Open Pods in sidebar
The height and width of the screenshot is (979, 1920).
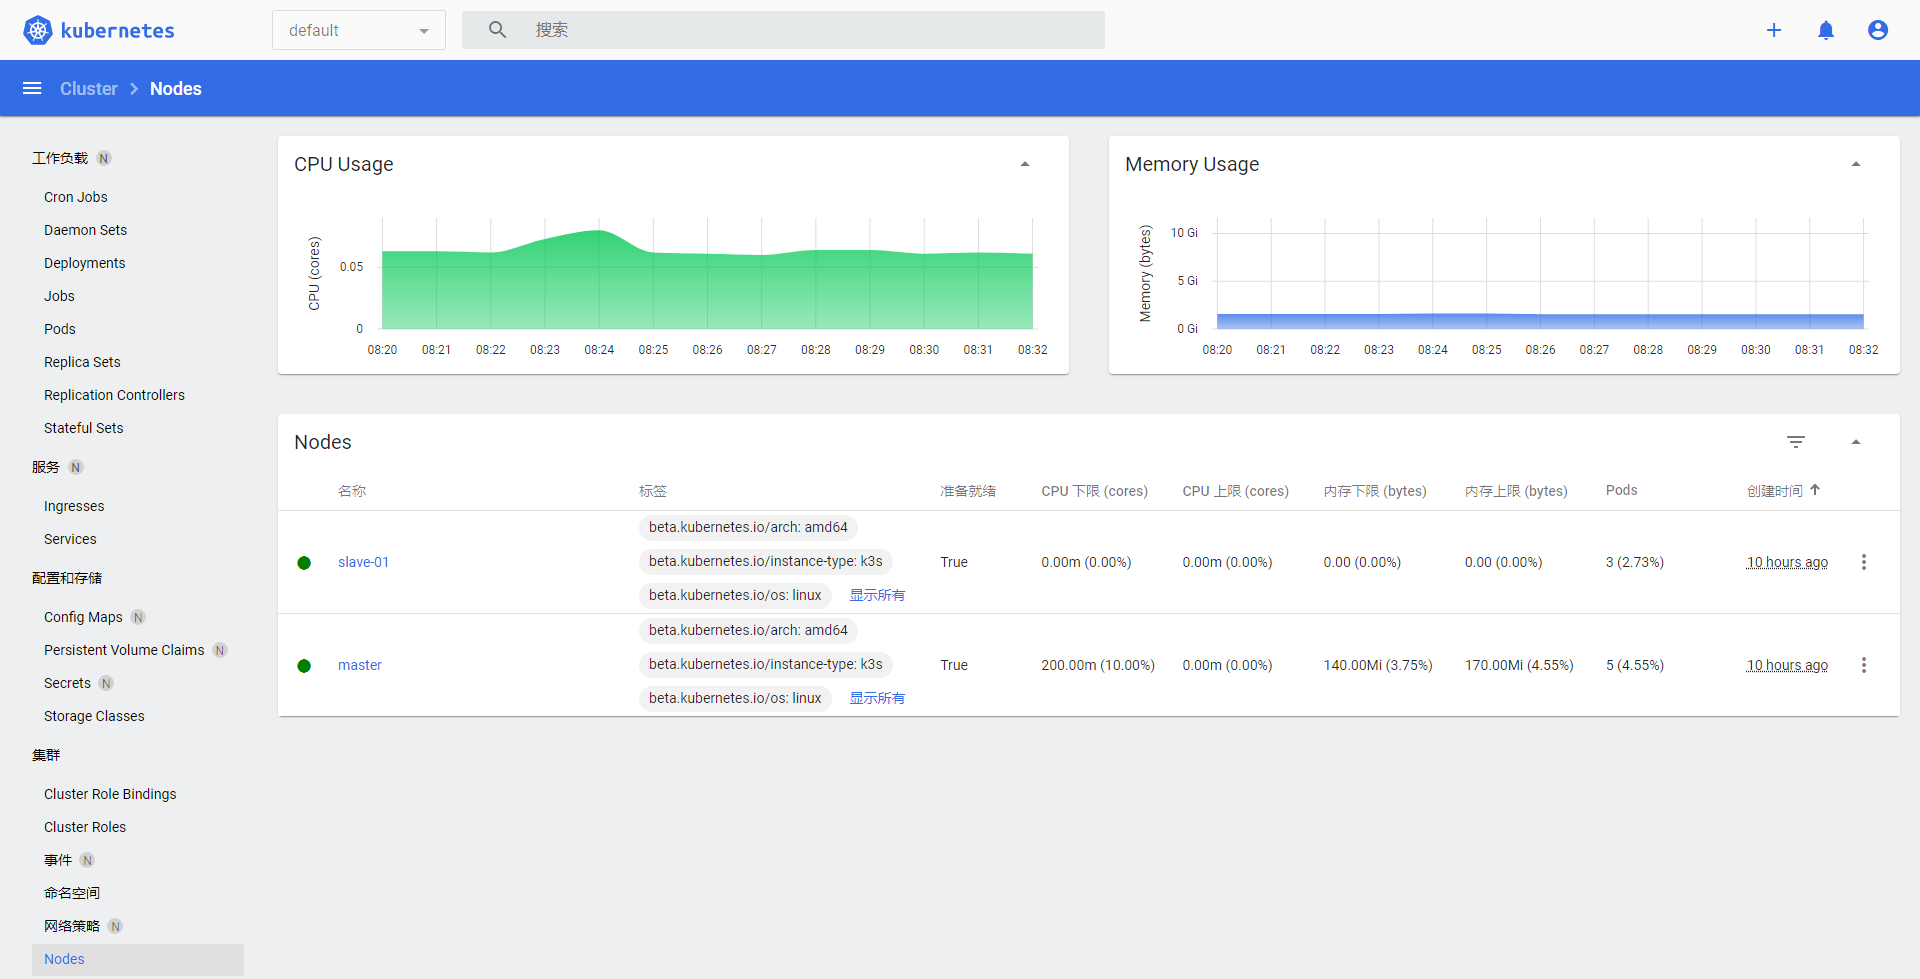coord(60,329)
